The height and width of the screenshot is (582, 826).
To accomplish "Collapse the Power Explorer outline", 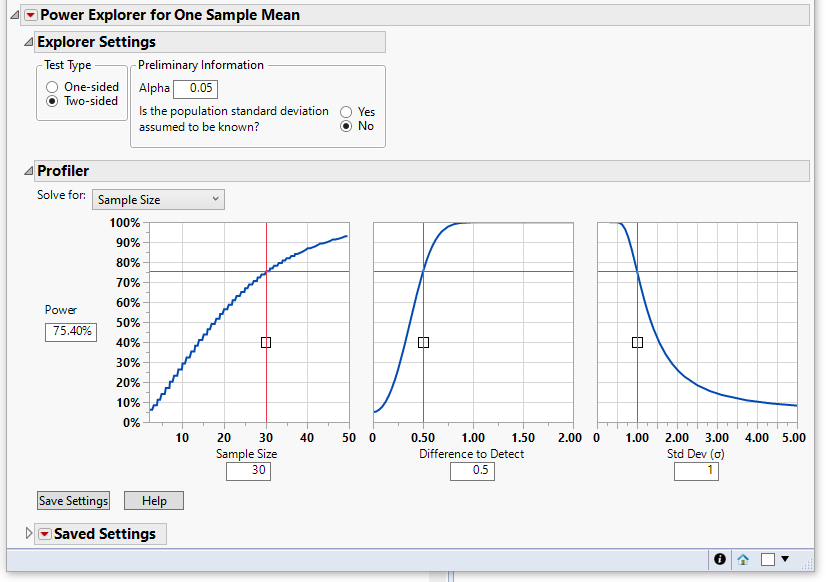I will (12, 16).
